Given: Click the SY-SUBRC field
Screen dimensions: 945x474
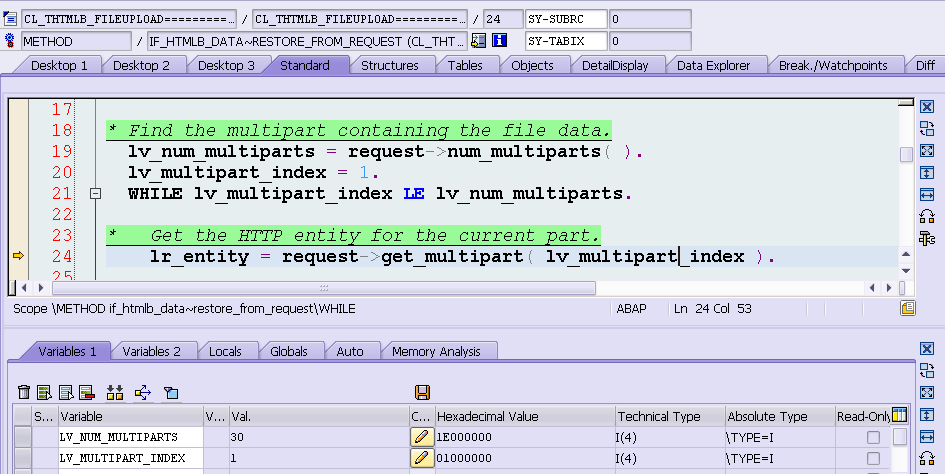Looking at the screenshot, I should pos(566,19).
